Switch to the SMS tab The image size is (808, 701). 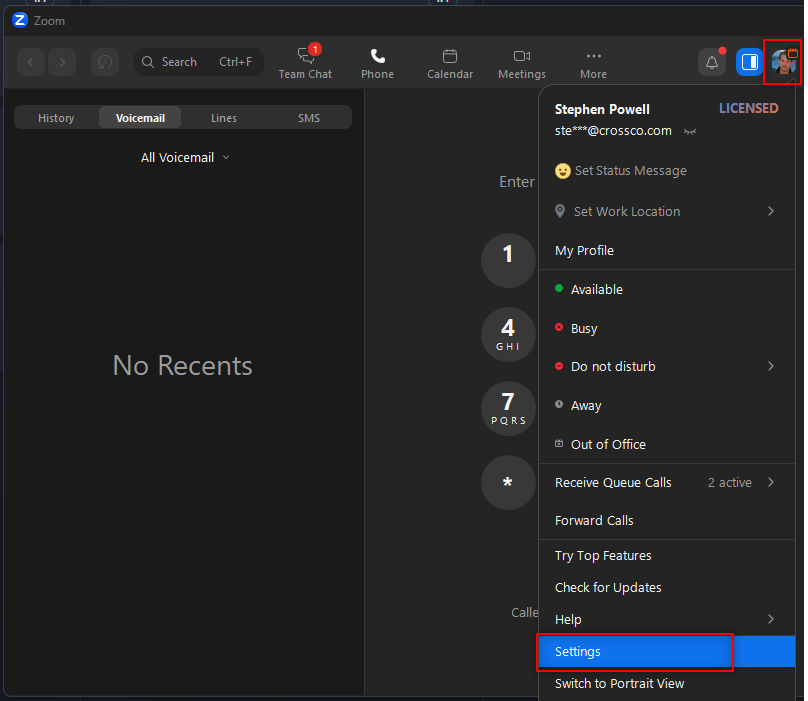pos(309,118)
